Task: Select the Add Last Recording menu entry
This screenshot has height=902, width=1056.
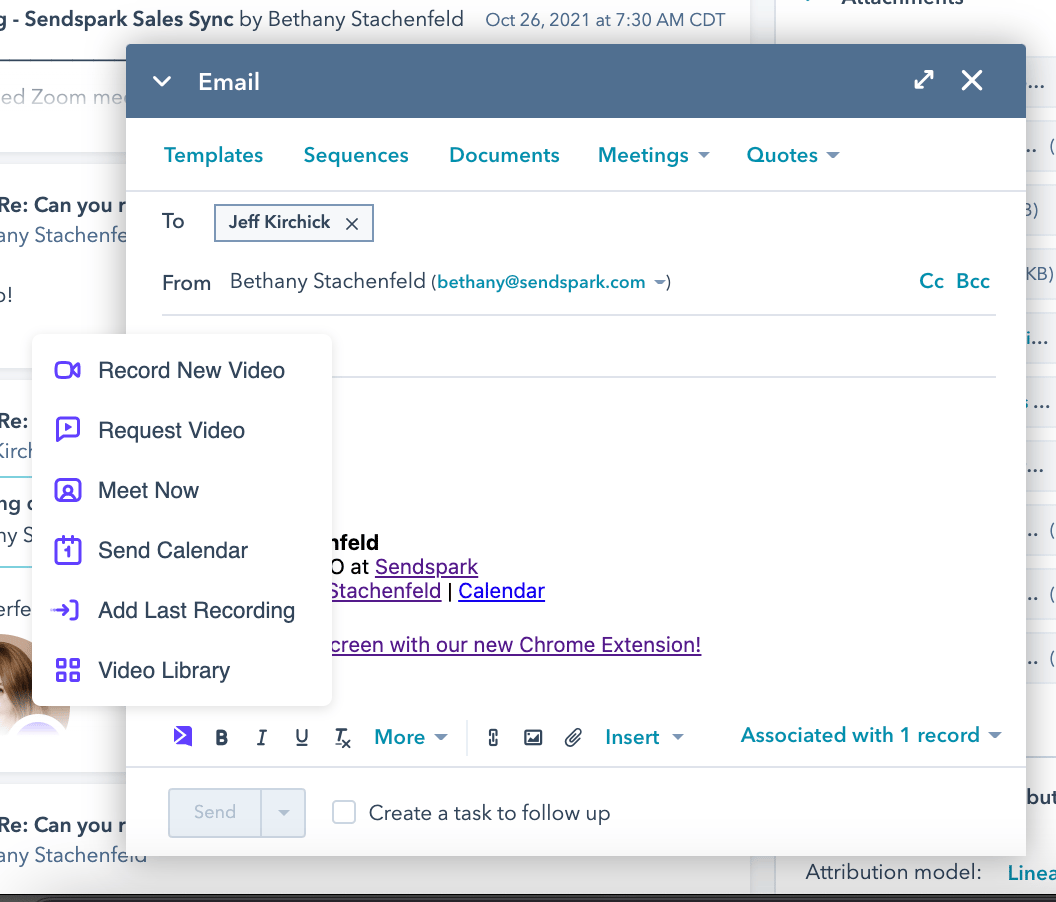Action: [182, 610]
